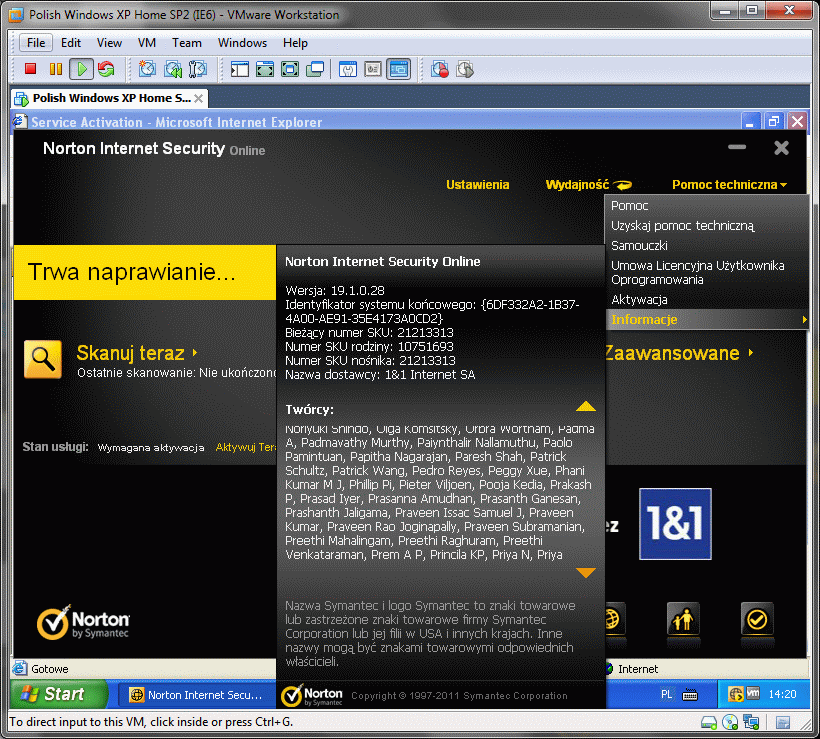This screenshot has height=739, width=820.
Task: Suspend the virtual machine with the pause icon
Action: pyautogui.click(x=56, y=69)
